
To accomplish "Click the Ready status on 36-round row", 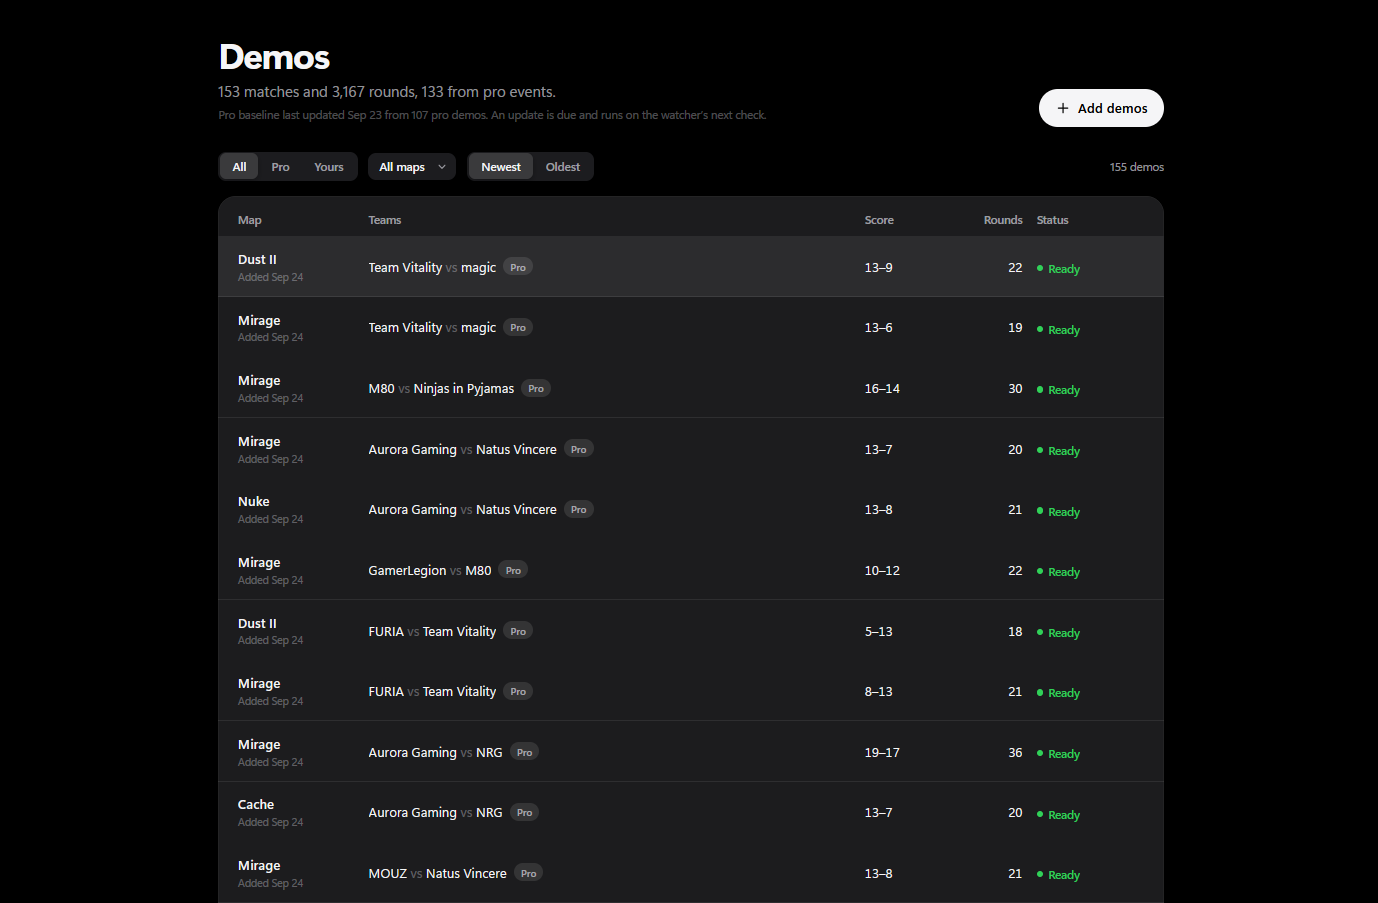I will click(x=1059, y=754).
